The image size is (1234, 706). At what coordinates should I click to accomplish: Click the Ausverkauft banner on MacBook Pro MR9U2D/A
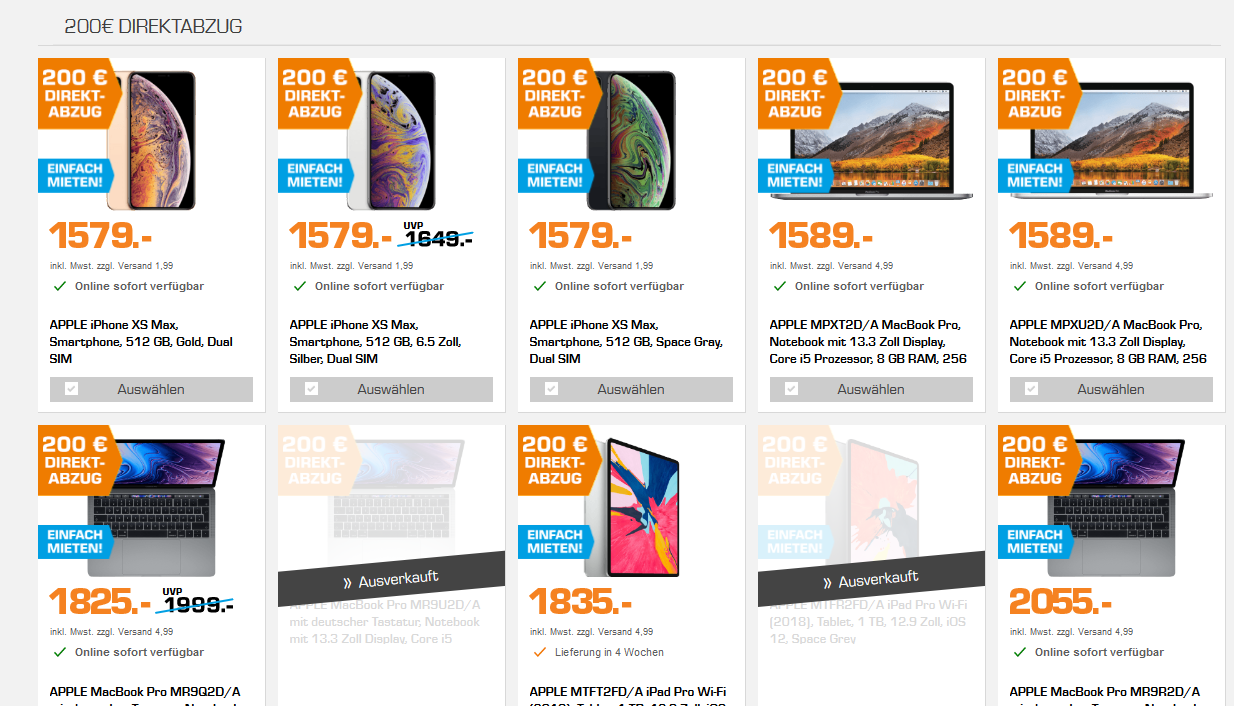391,579
